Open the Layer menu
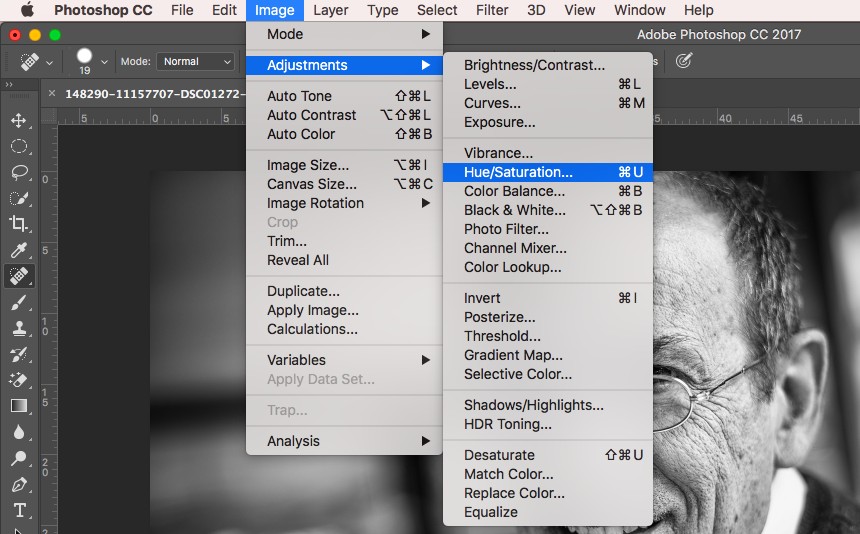This screenshot has height=534, width=860. coord(331,10)
